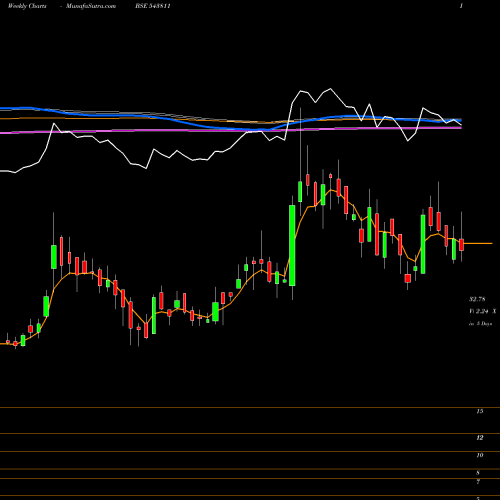Click the tallest green weekly candlestick
The height and width of the screenshot is (500, 500).
click(292, 245)
